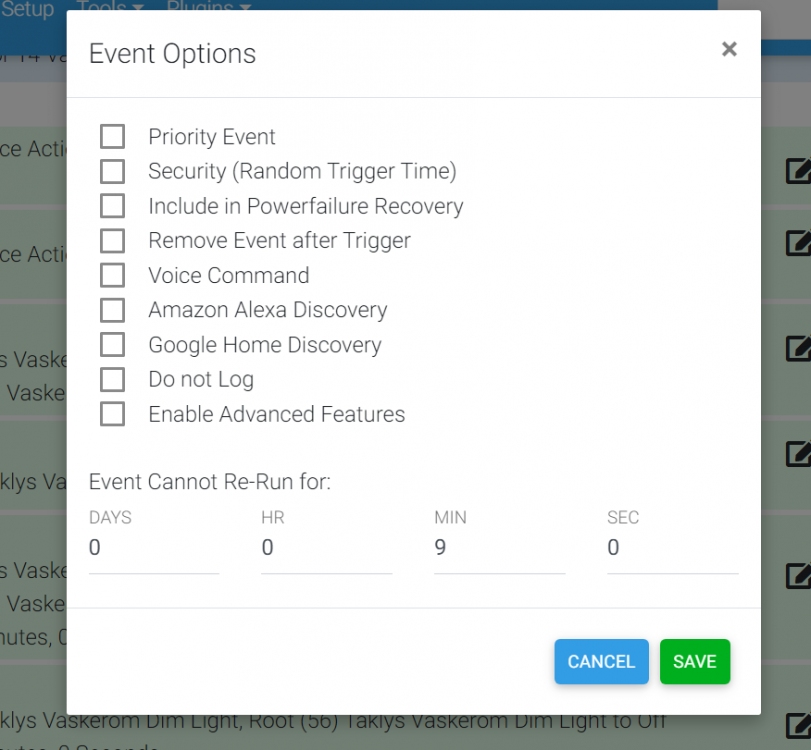Click edit icon on Dim Light to Off row
The height and width of the screenshot is (750, 811).
click(798, 725)
